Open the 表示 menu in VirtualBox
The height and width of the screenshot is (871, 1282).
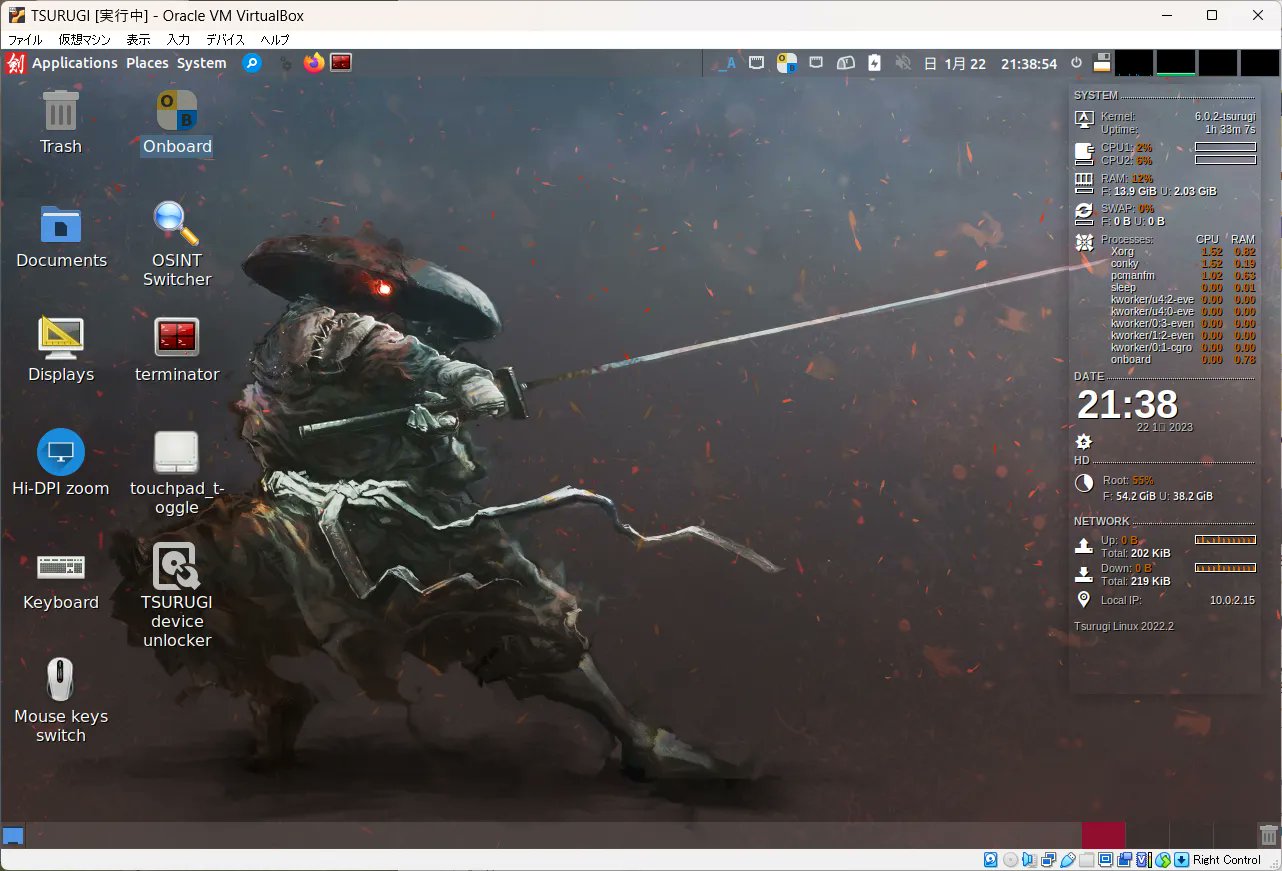138,40
